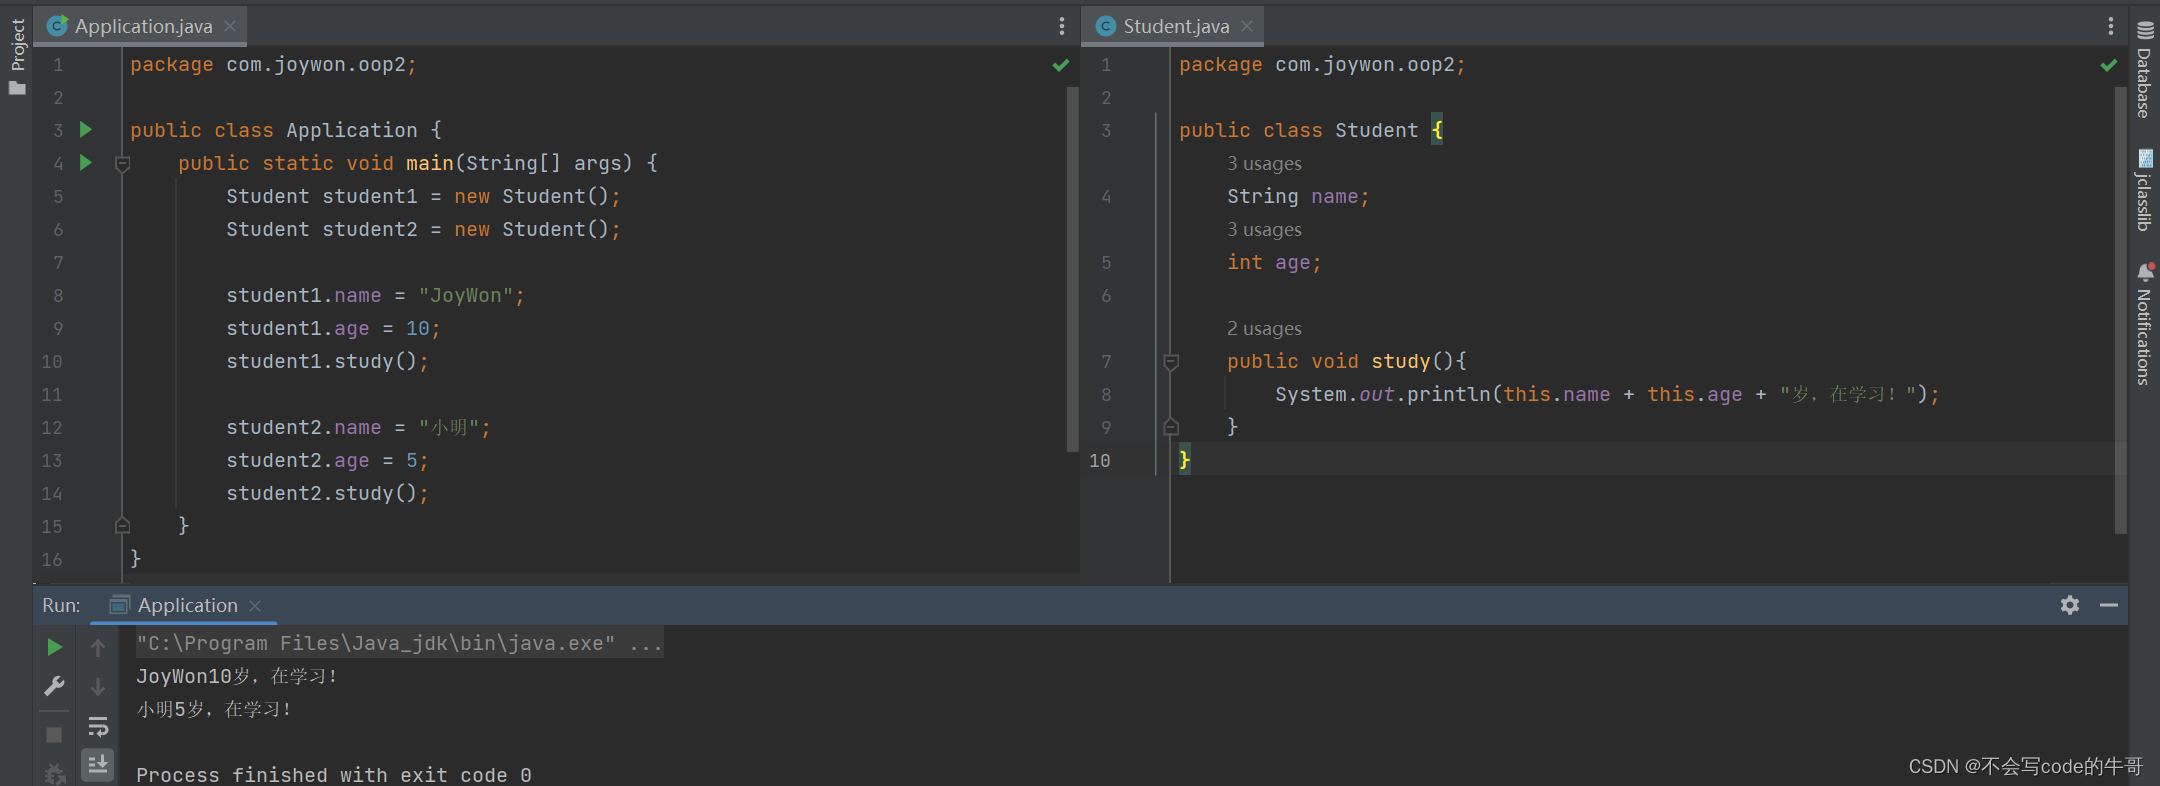The height and width of the screenshot is (786, 2160).
Task: Switch to the Student.java tab
Action: tap(1175, 26)
